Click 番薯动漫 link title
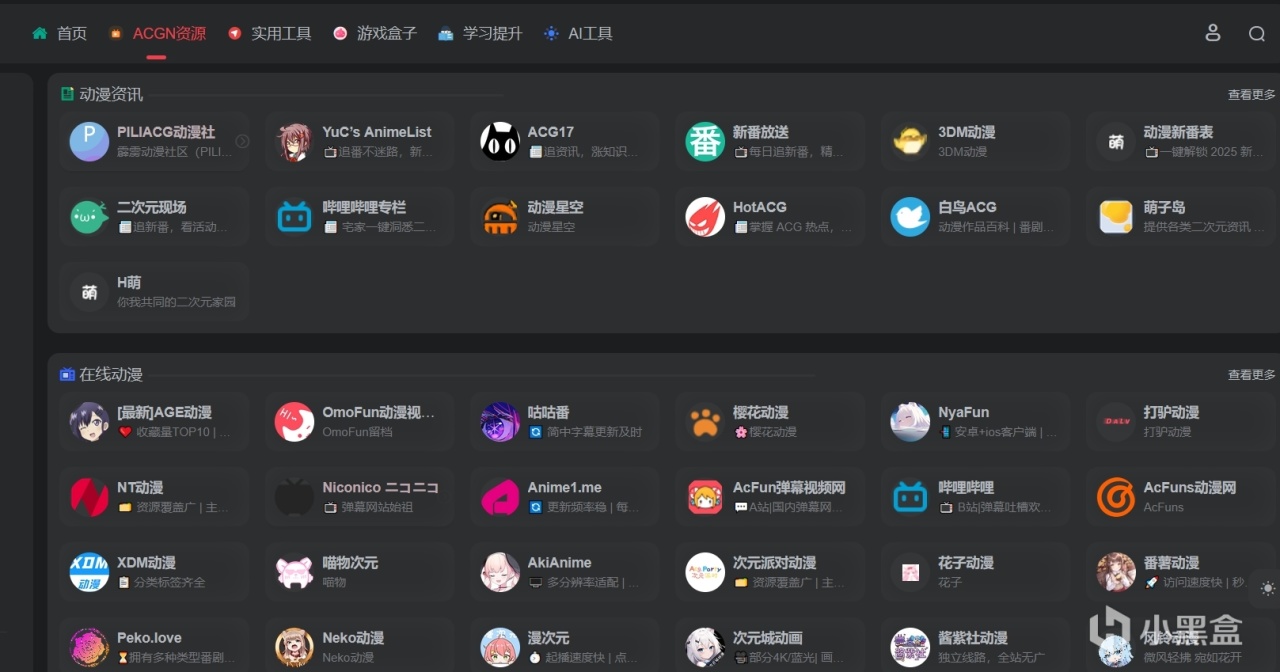The height and width of the screenshot is (672, 1280). [1171, 563]
